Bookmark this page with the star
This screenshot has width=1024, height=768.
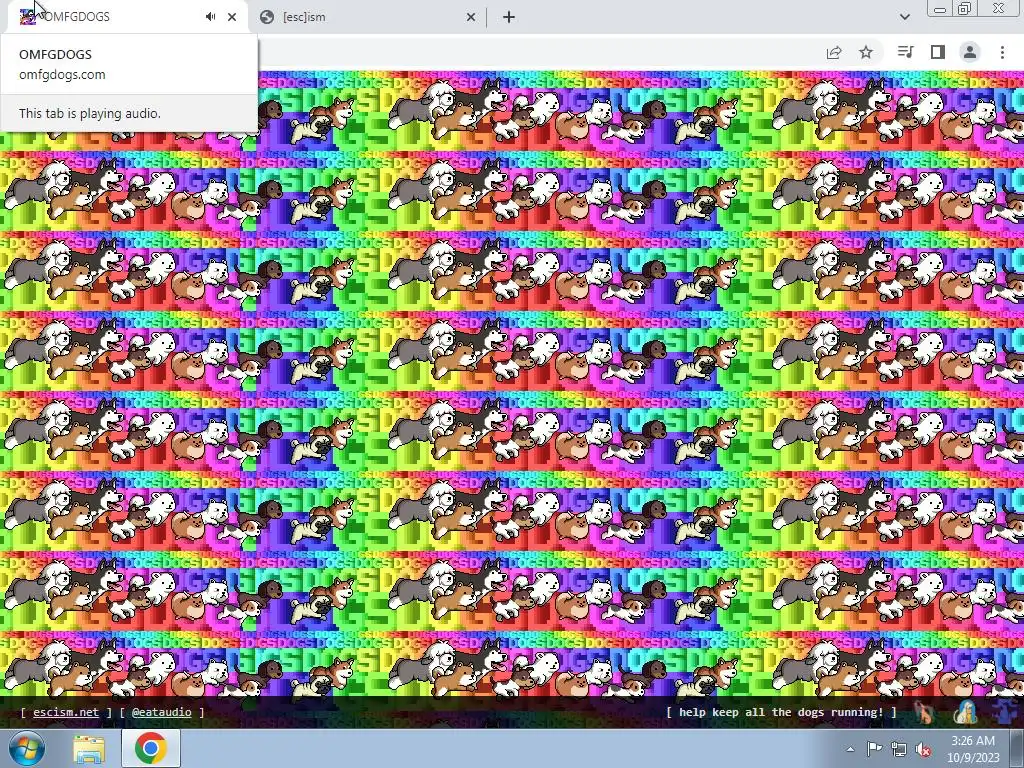[866, 52]
